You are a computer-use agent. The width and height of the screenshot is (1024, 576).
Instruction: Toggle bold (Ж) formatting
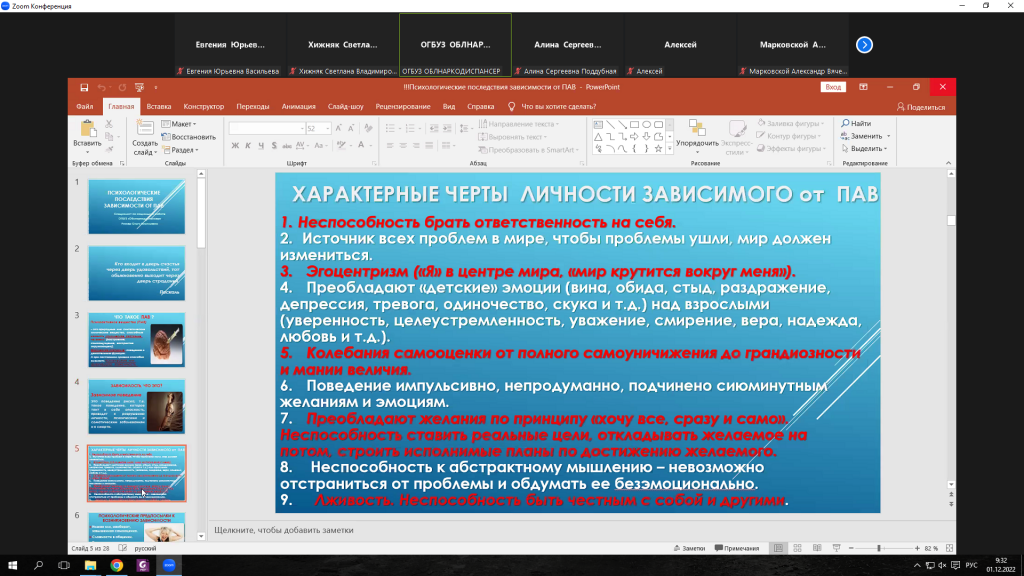click(235, 146)
